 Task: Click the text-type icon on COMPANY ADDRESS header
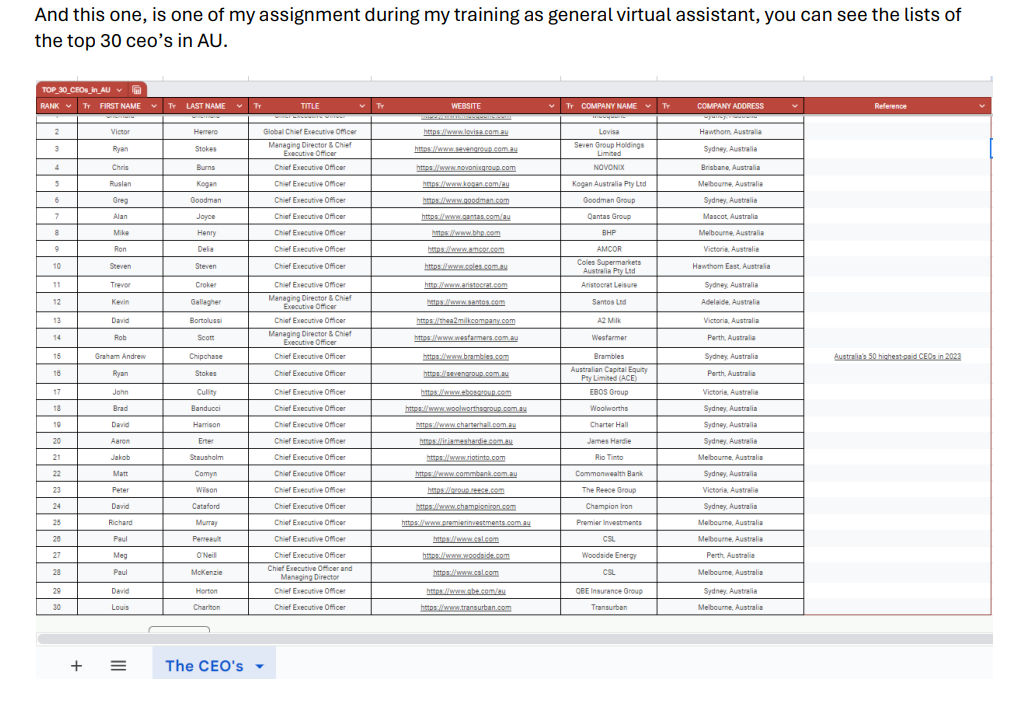click(x=666, y=106)
